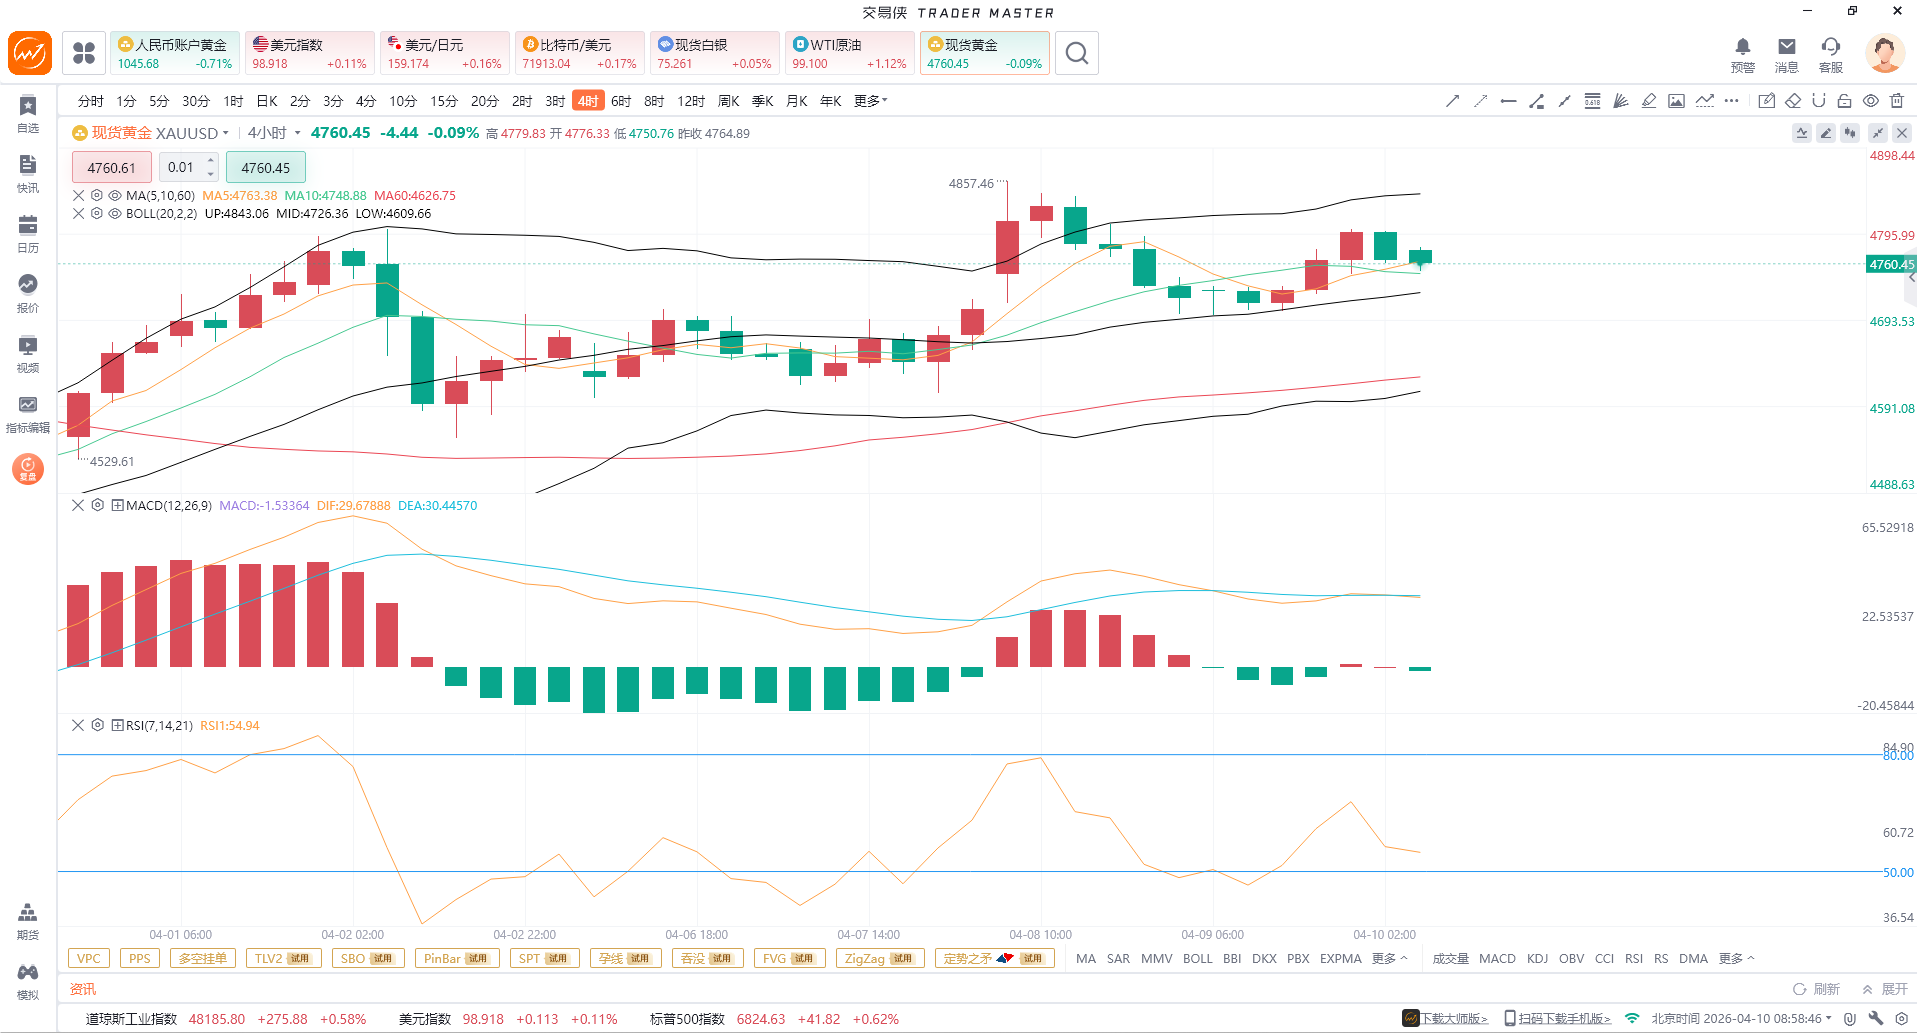Image resolution: width=1917 pixels, height=1033 pixels.
Task: Open price alerts bell (预警)
Action: click(1743, 54)
